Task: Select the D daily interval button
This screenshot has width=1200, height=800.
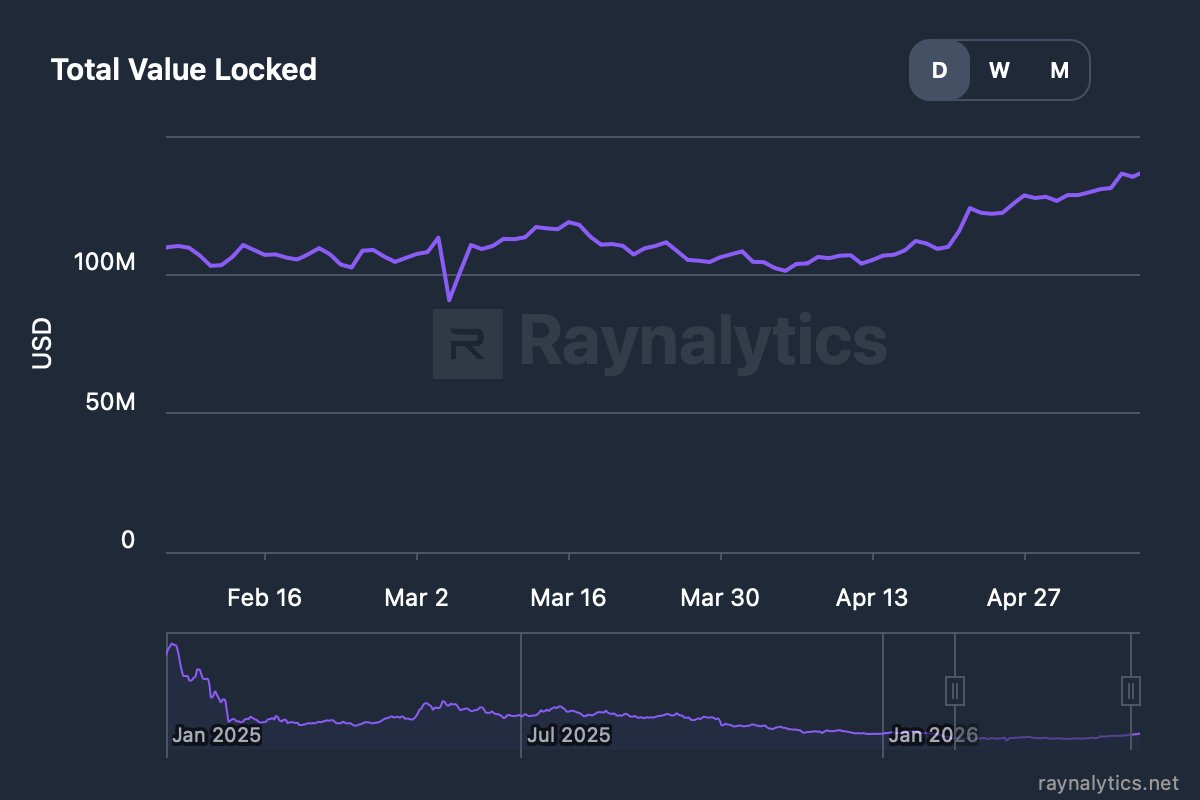Action: pos(939,70)
